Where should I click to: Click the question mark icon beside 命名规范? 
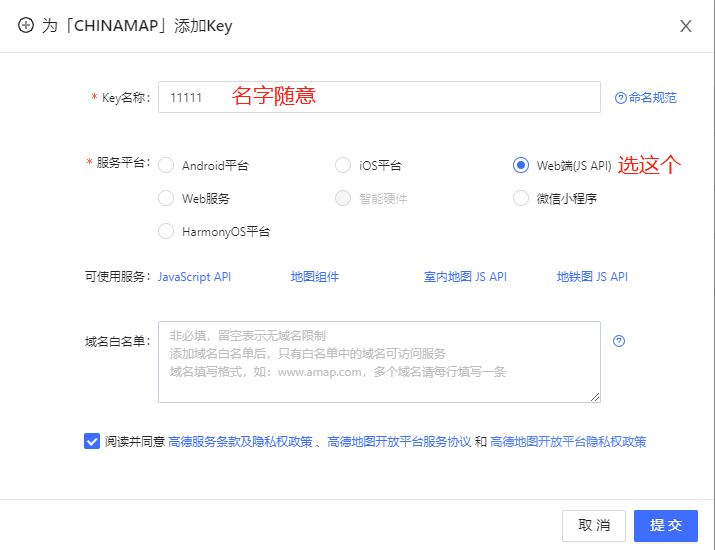pyautogui.click(x=621, y=98)
